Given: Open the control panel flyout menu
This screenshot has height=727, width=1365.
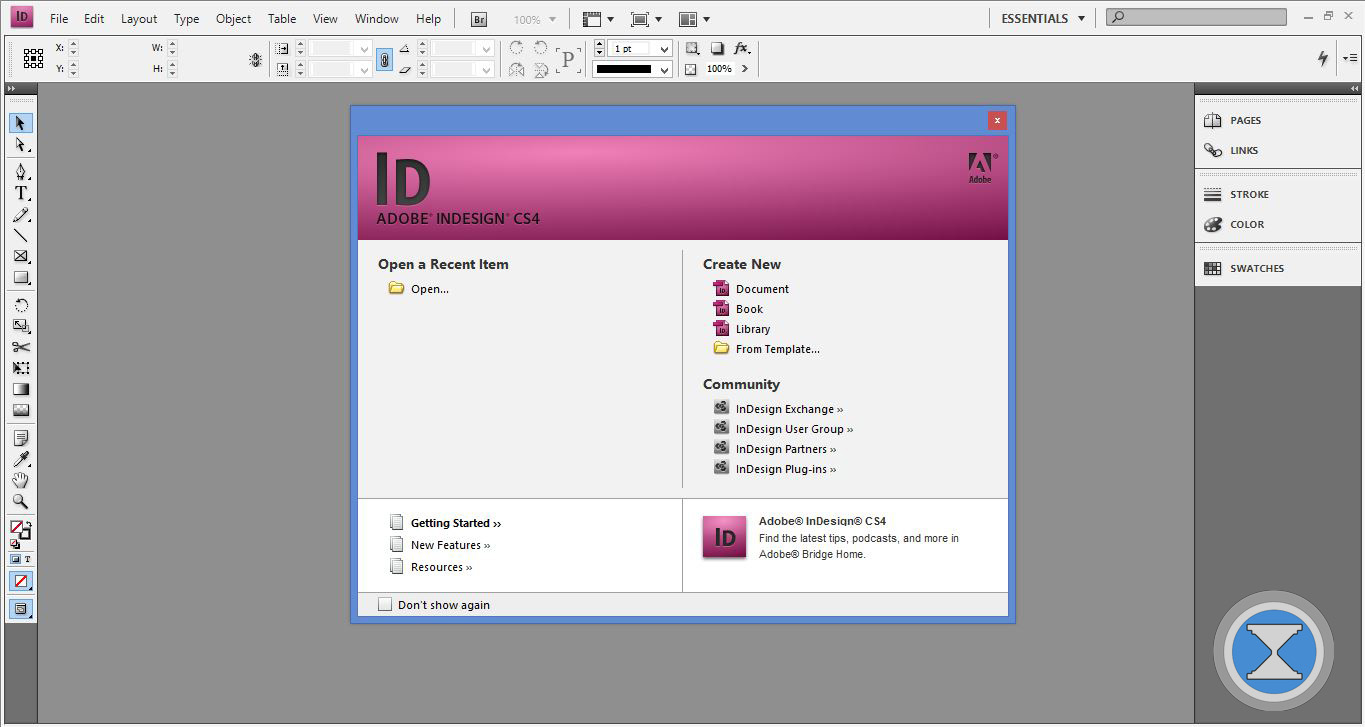Looking at the screenshot, I should [x=1349, y=58].
